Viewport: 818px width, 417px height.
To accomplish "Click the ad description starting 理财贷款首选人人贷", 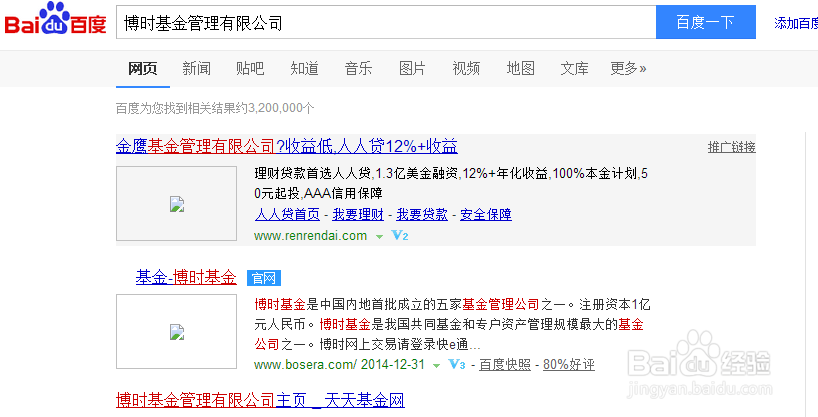I will [x=451, y=183].
